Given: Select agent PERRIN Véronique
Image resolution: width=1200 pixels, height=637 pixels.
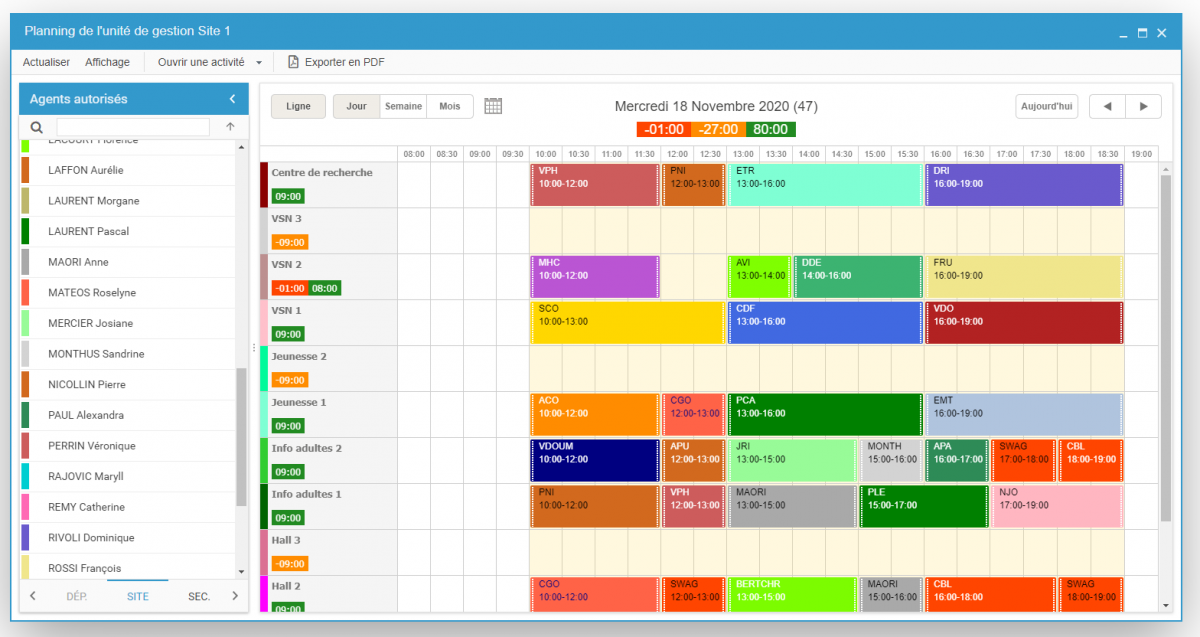Looking at the screenshot, I should [x=127, y=446].
